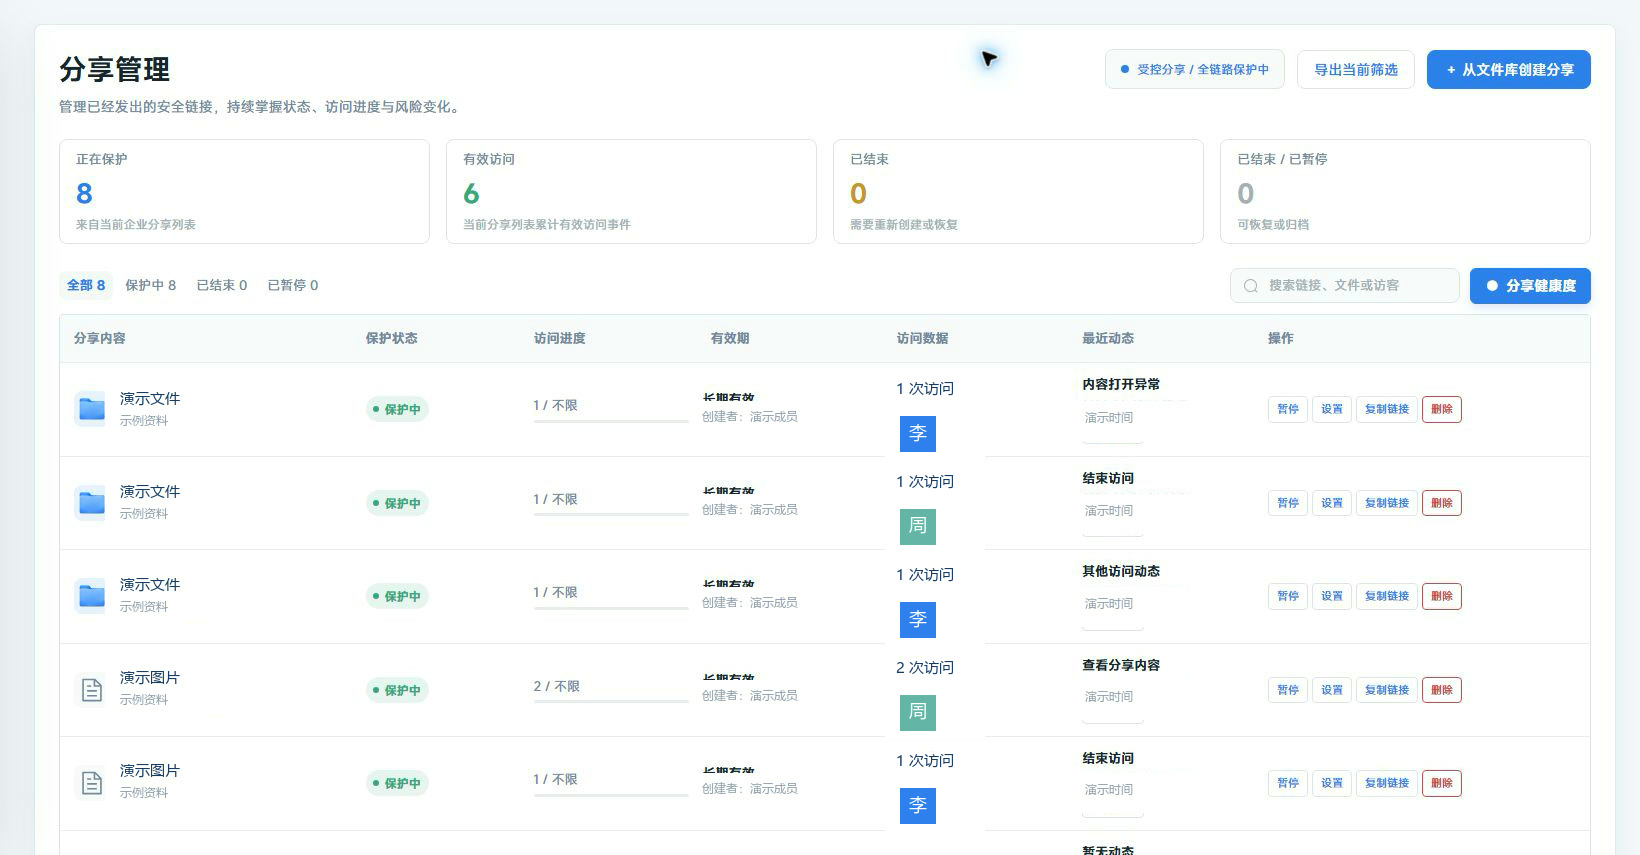Click 周 avatar in 演示文件 结束访问 row
The width and height of the screenshot is (1640, 855).
click(x=918, y=526)
